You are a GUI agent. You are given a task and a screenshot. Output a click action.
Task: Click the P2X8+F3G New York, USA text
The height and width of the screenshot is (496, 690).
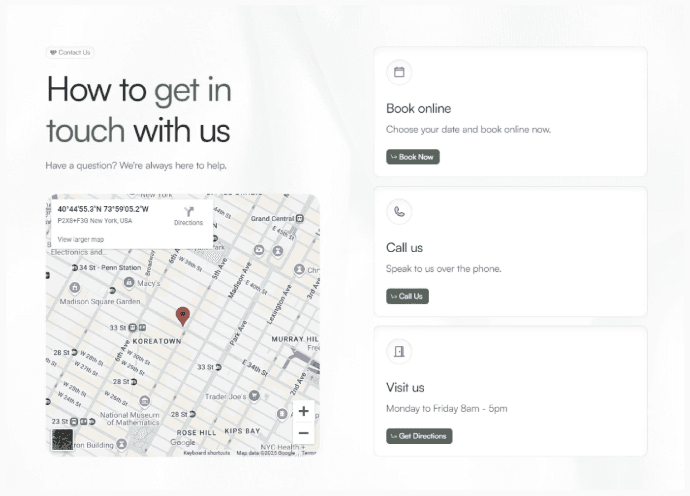click(x=95, y=220)
